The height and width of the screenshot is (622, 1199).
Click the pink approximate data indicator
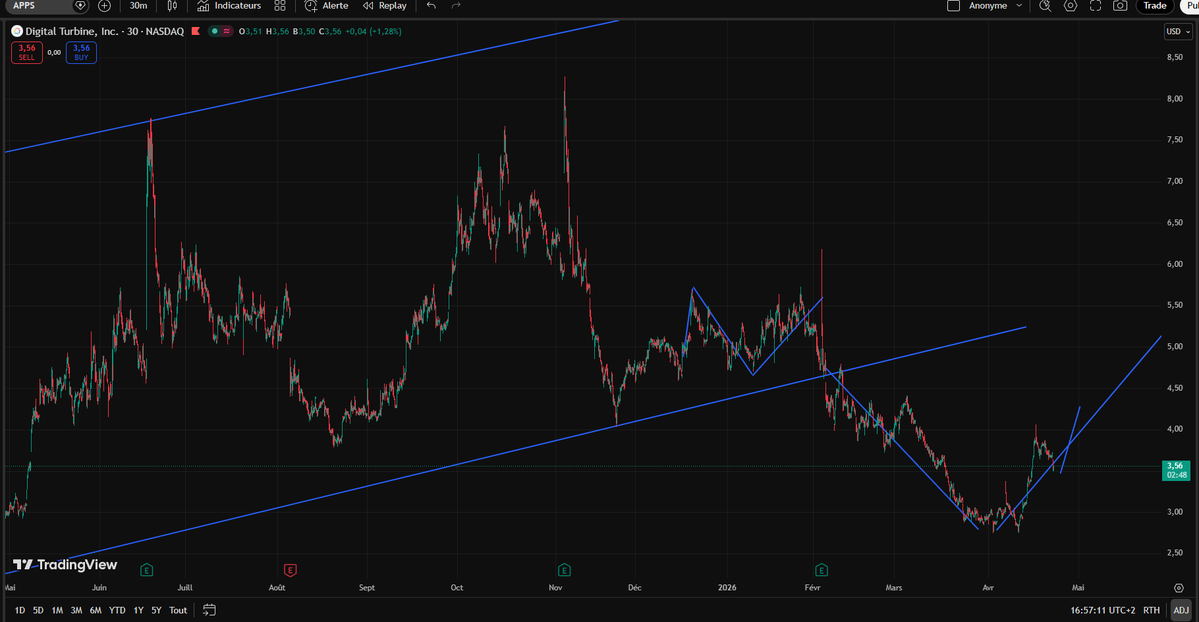227,31
